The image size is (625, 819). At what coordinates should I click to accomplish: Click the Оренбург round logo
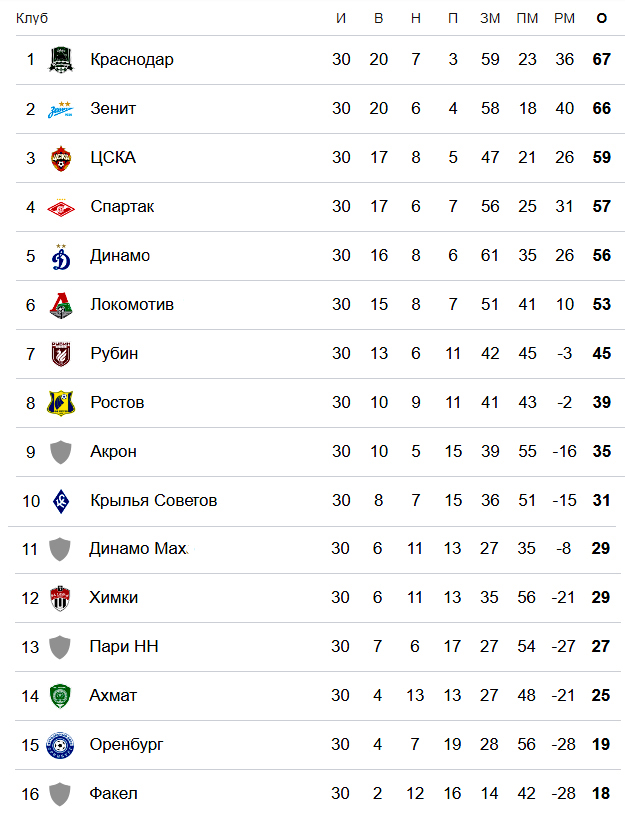coord(60,745)
